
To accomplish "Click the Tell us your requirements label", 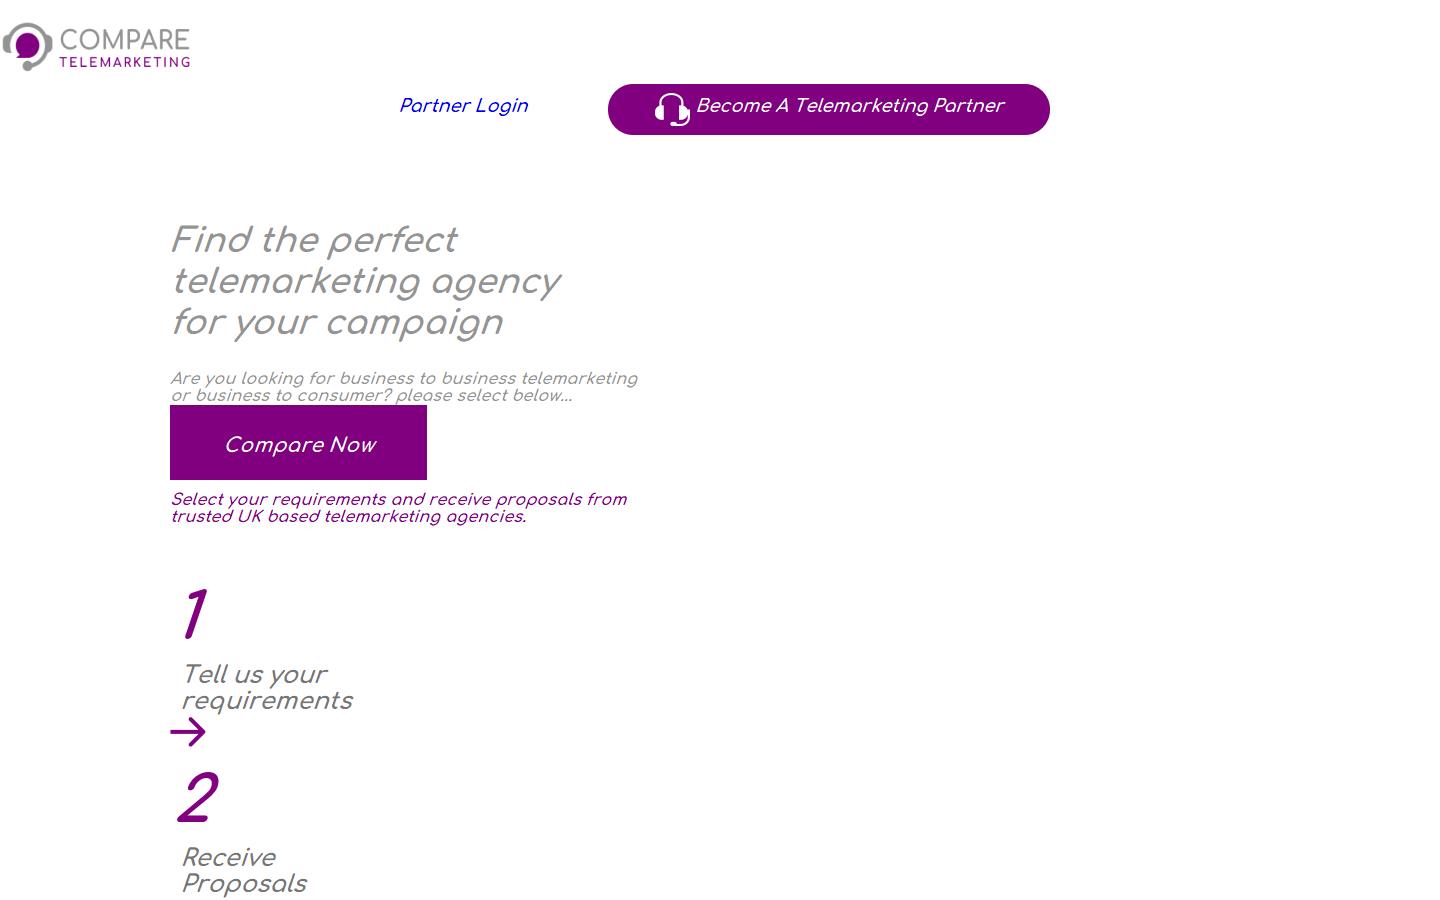I will tap(267, 688).
